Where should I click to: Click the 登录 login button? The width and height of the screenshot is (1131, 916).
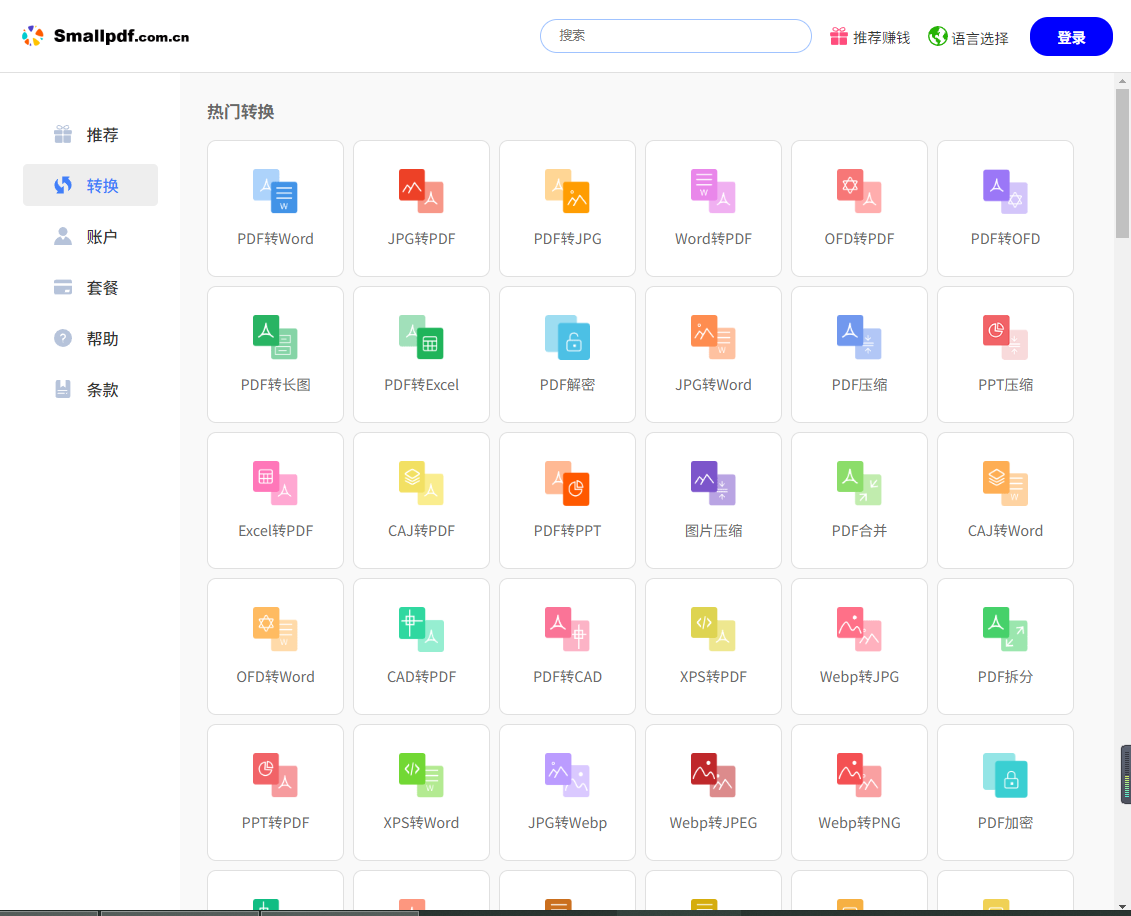pyautogui.click(x=1071, y=37)
